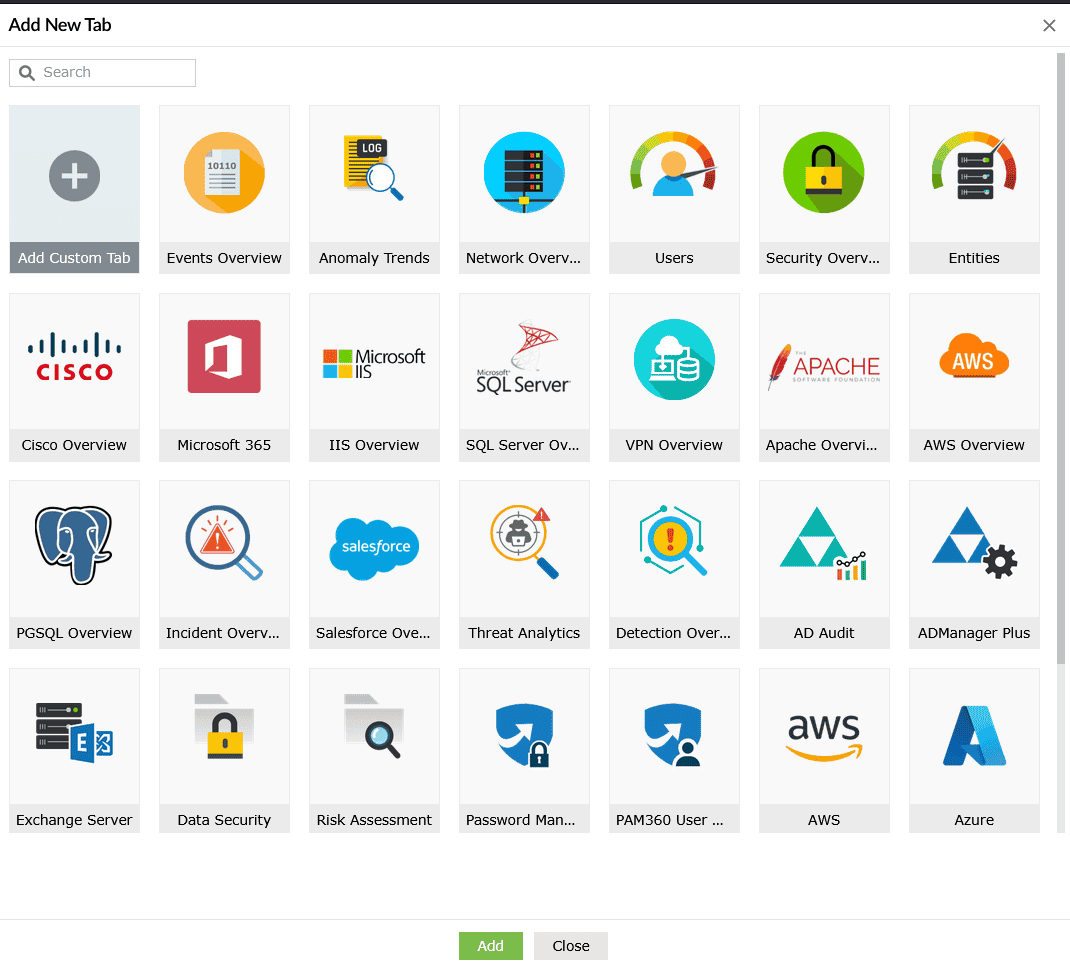
Task: Select the SQL Server Overview tile
Action: click(x=524, y=377)
